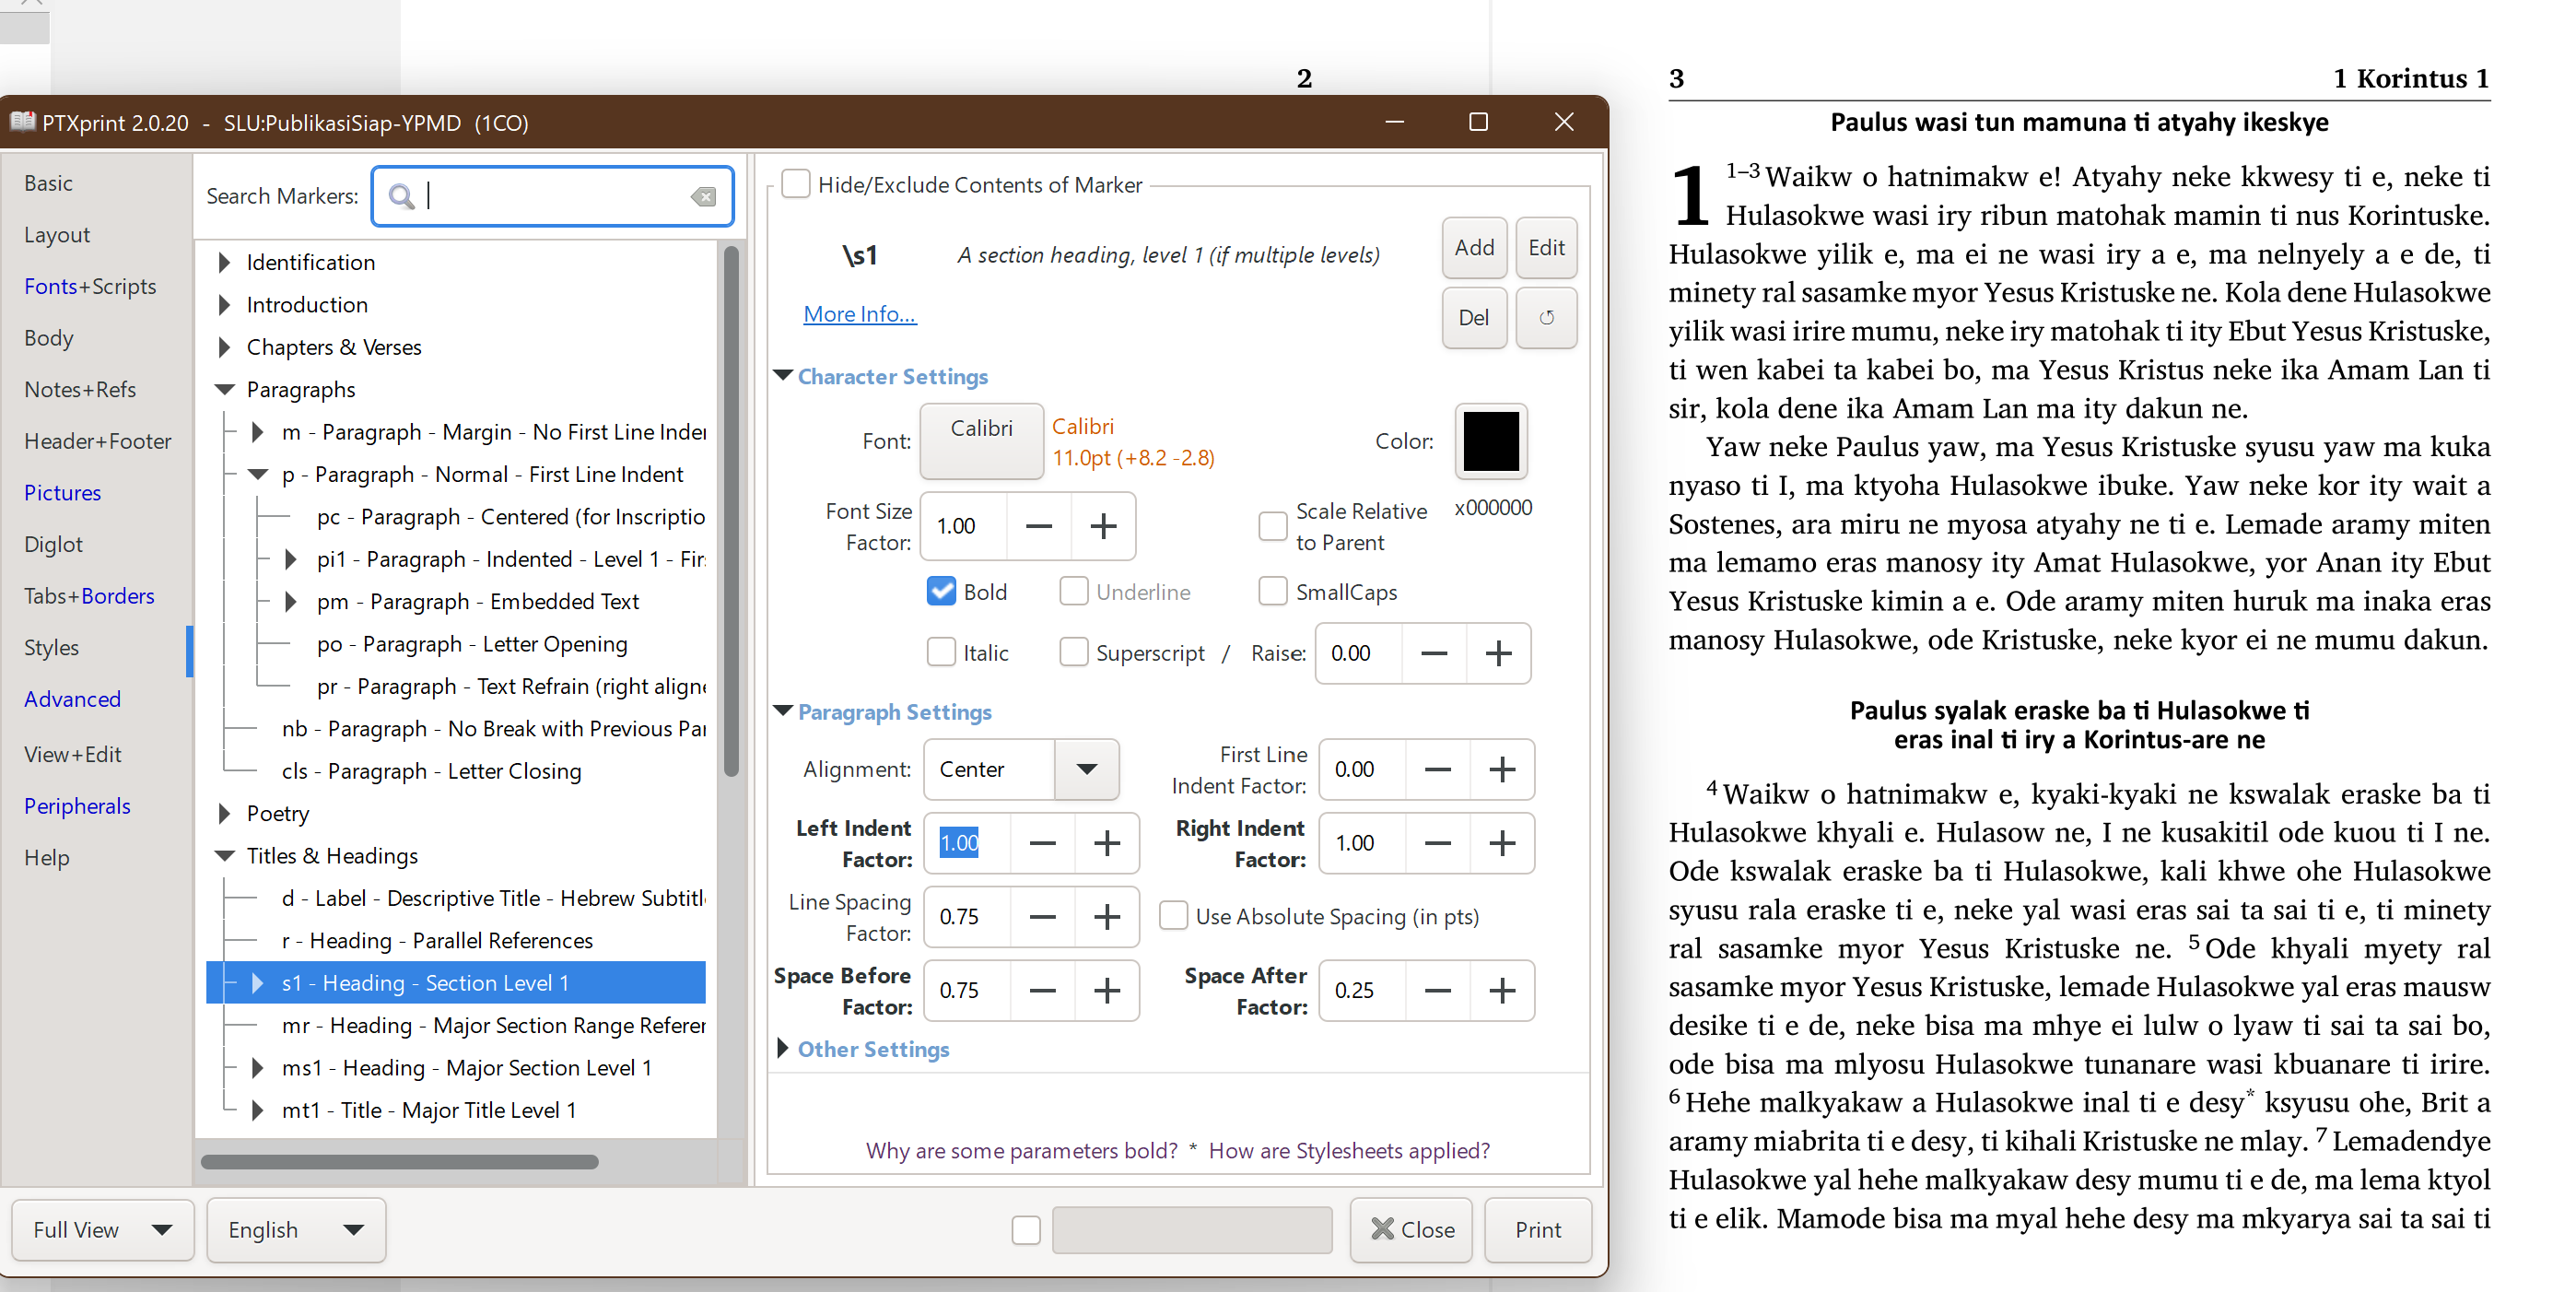Enable the Italic checkbox

(x=940, y=652)
